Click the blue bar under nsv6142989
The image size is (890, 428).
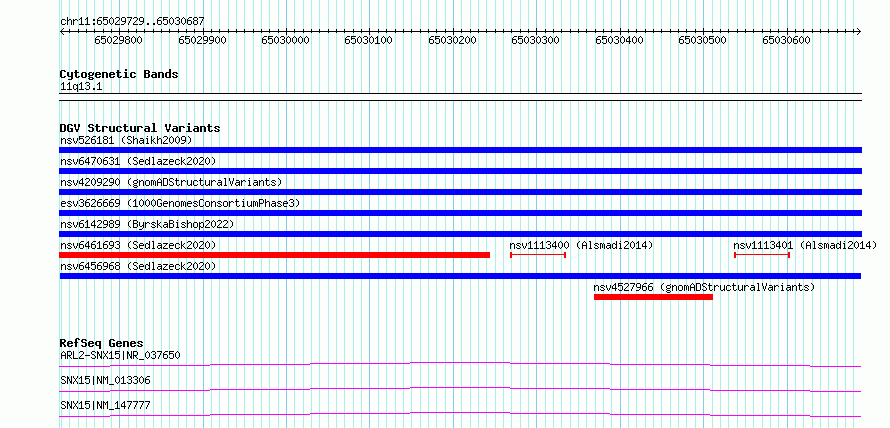[x=460, y=234]
